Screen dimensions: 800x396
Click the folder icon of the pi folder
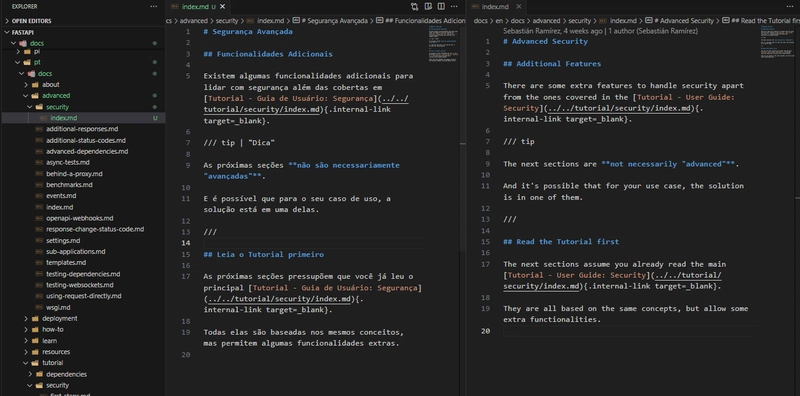click(27, 52)
